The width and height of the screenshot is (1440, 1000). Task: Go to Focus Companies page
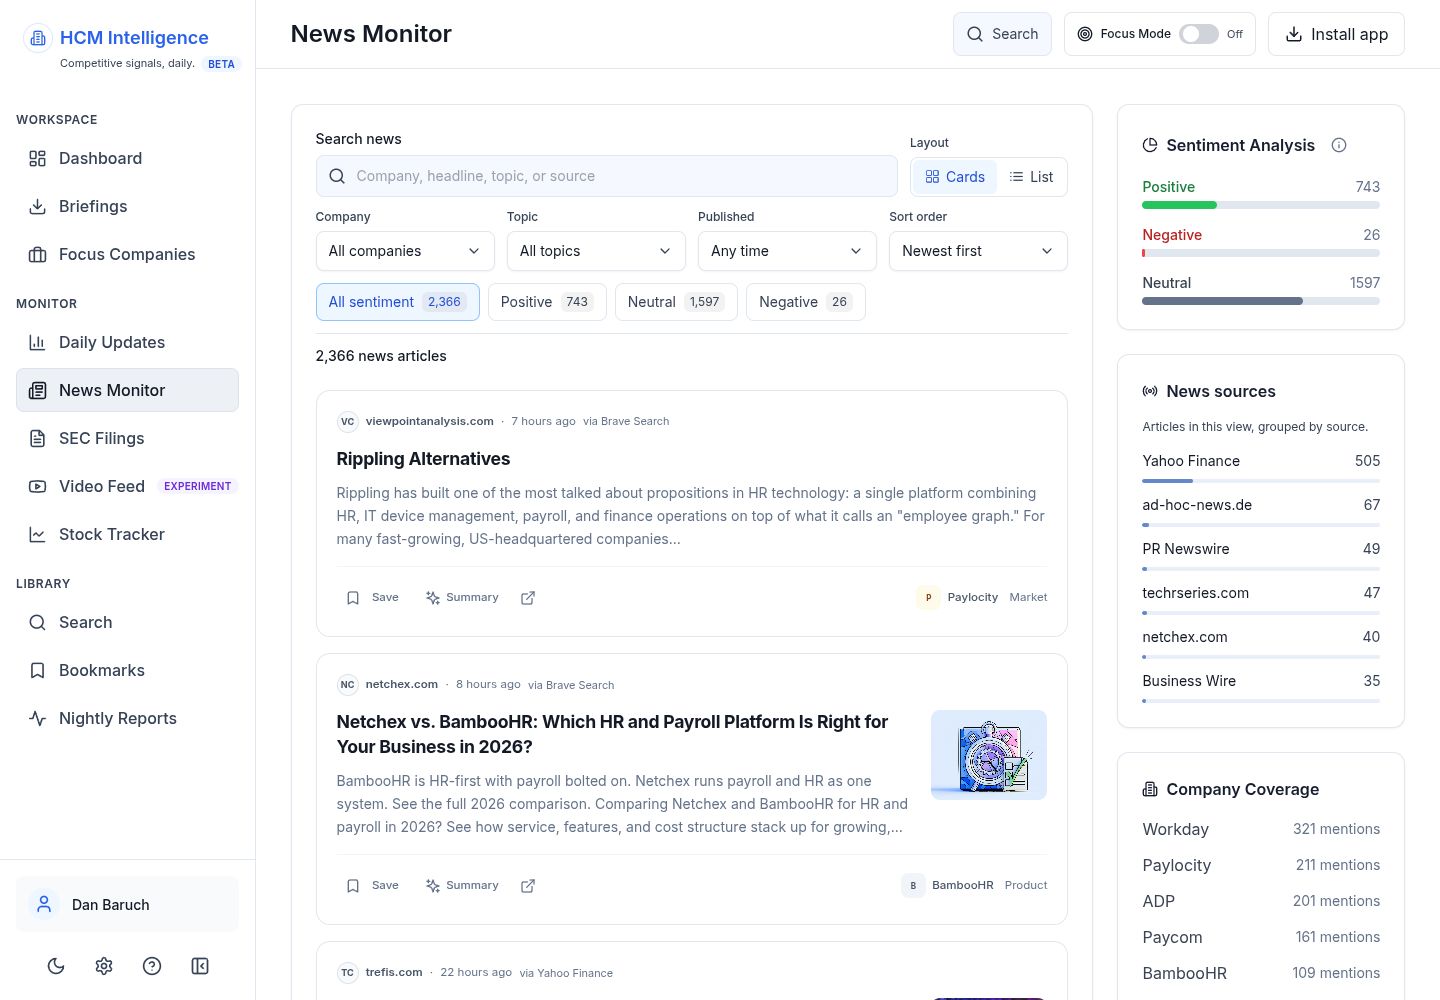click(127, 254)
